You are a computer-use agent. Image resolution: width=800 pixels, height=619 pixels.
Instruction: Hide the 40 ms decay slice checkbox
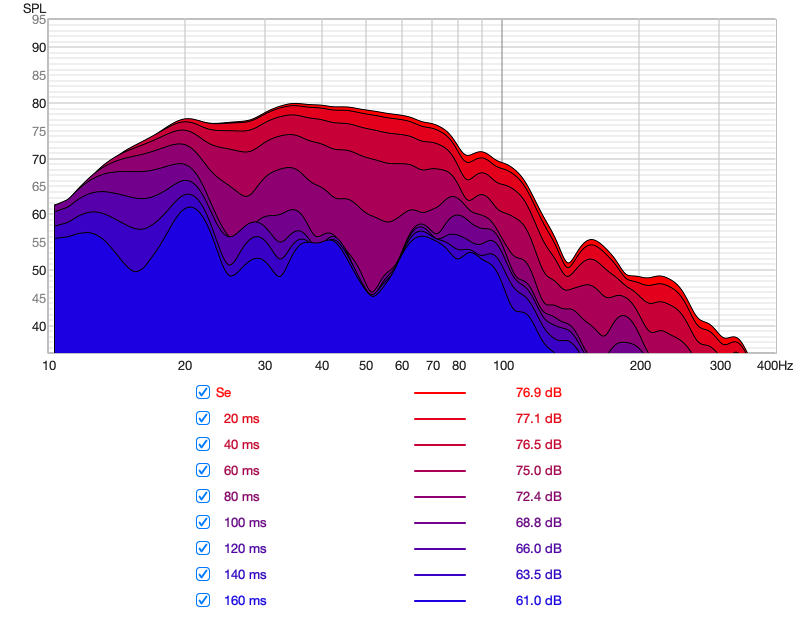tap(203, 444)
